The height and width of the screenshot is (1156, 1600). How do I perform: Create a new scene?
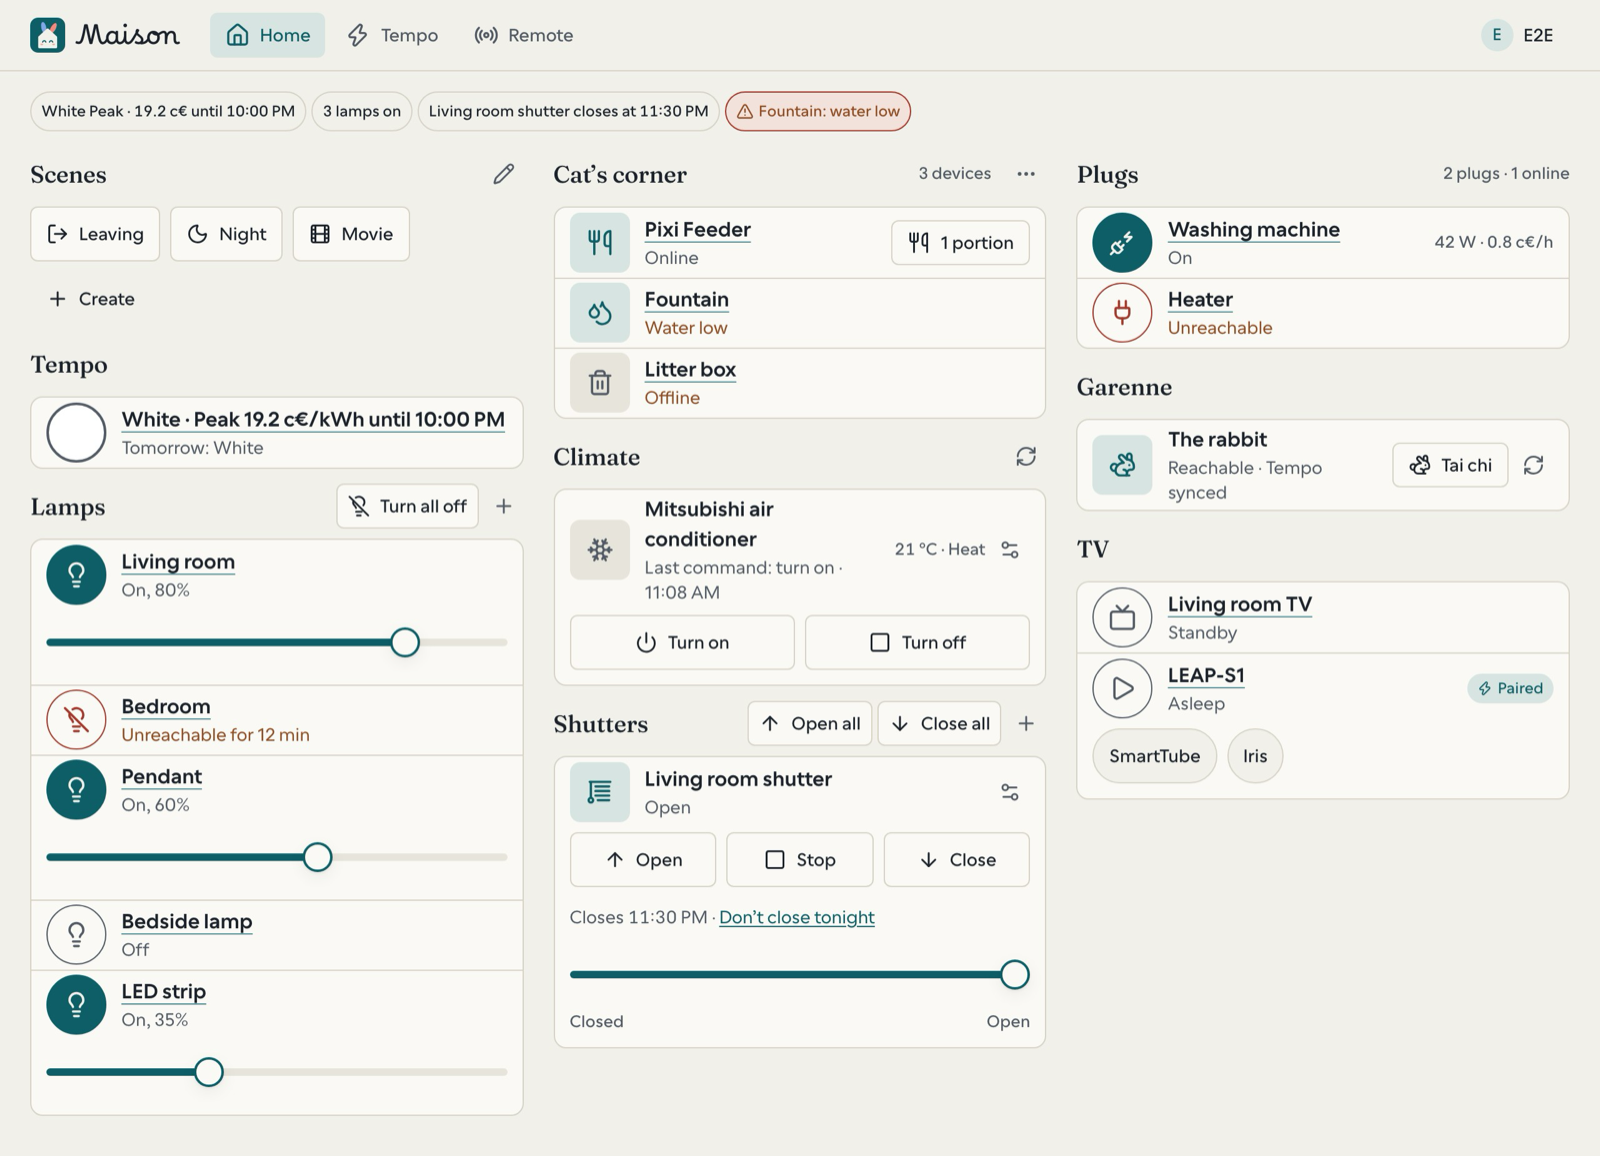pyautogui.click(x=92, y=299)
